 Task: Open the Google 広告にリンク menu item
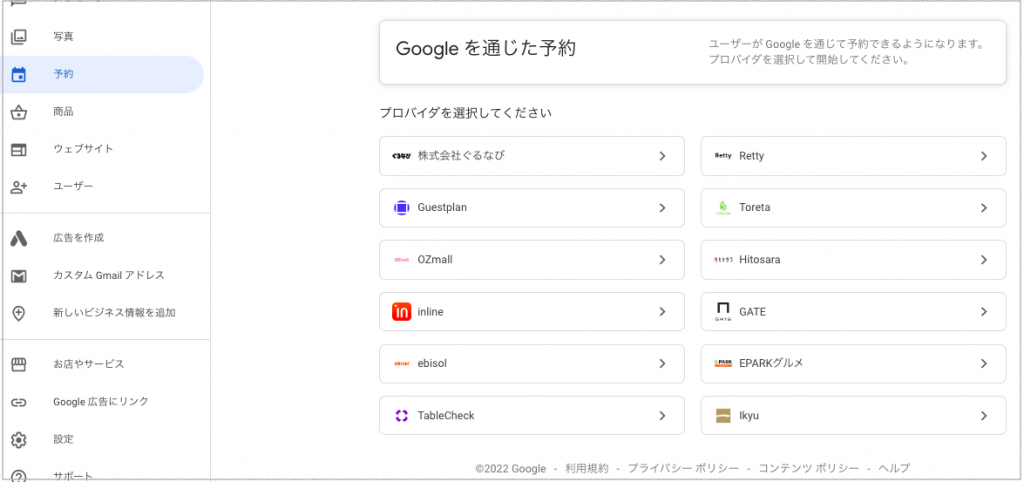coord(103,402)
